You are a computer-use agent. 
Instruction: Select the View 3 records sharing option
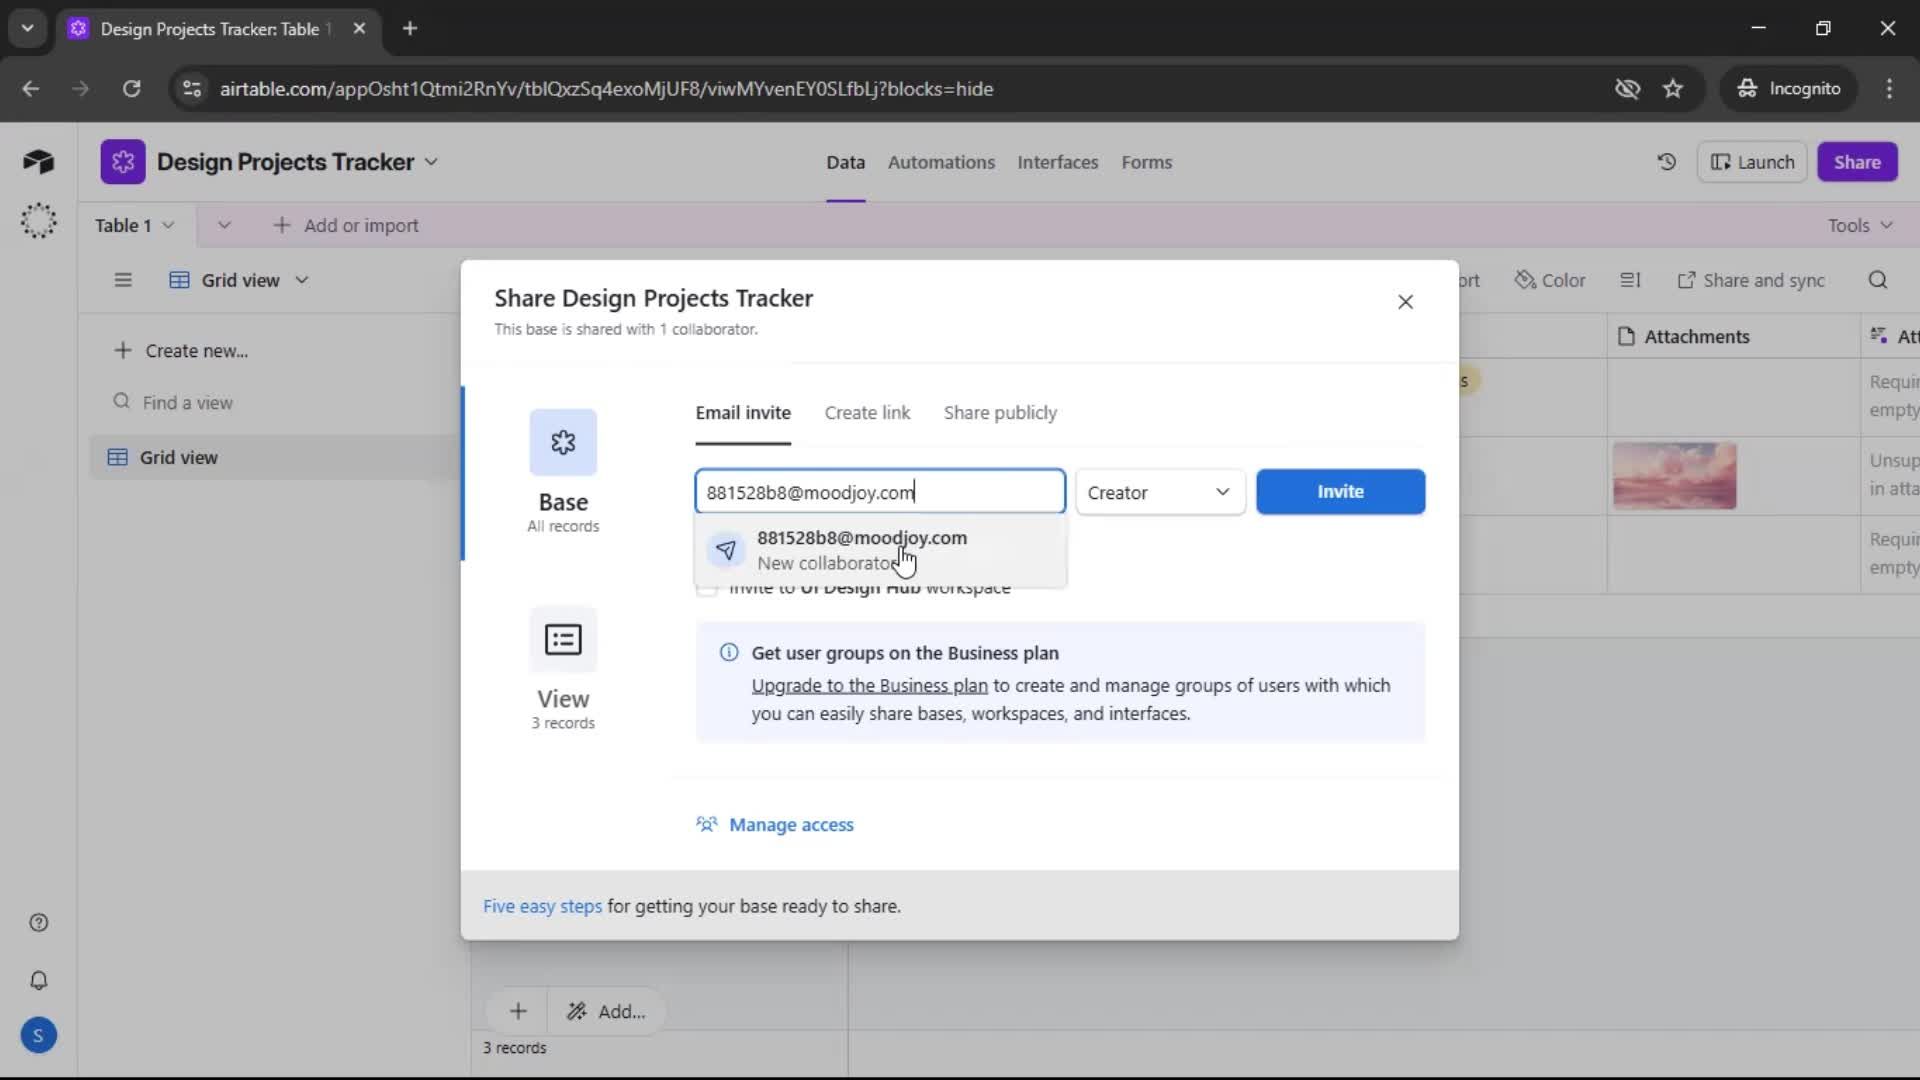pos(563,668)
